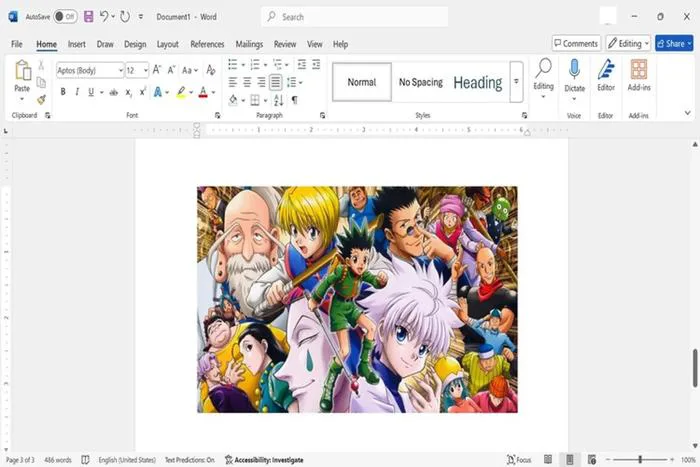Screen dimensions: 700x467
Task: Open the borders dropdown
Action: pos(265,100)
